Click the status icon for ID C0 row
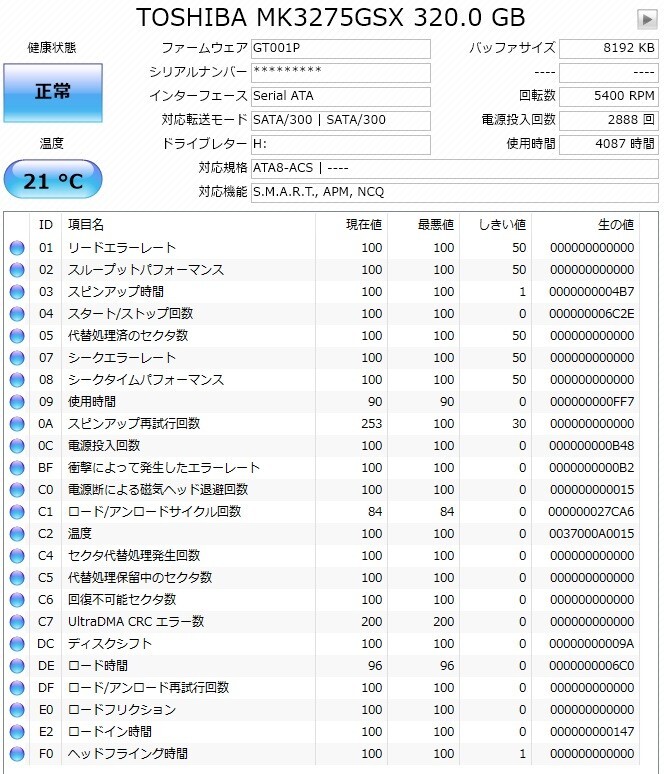The image size is (664, 774). (x=17, y=490)
